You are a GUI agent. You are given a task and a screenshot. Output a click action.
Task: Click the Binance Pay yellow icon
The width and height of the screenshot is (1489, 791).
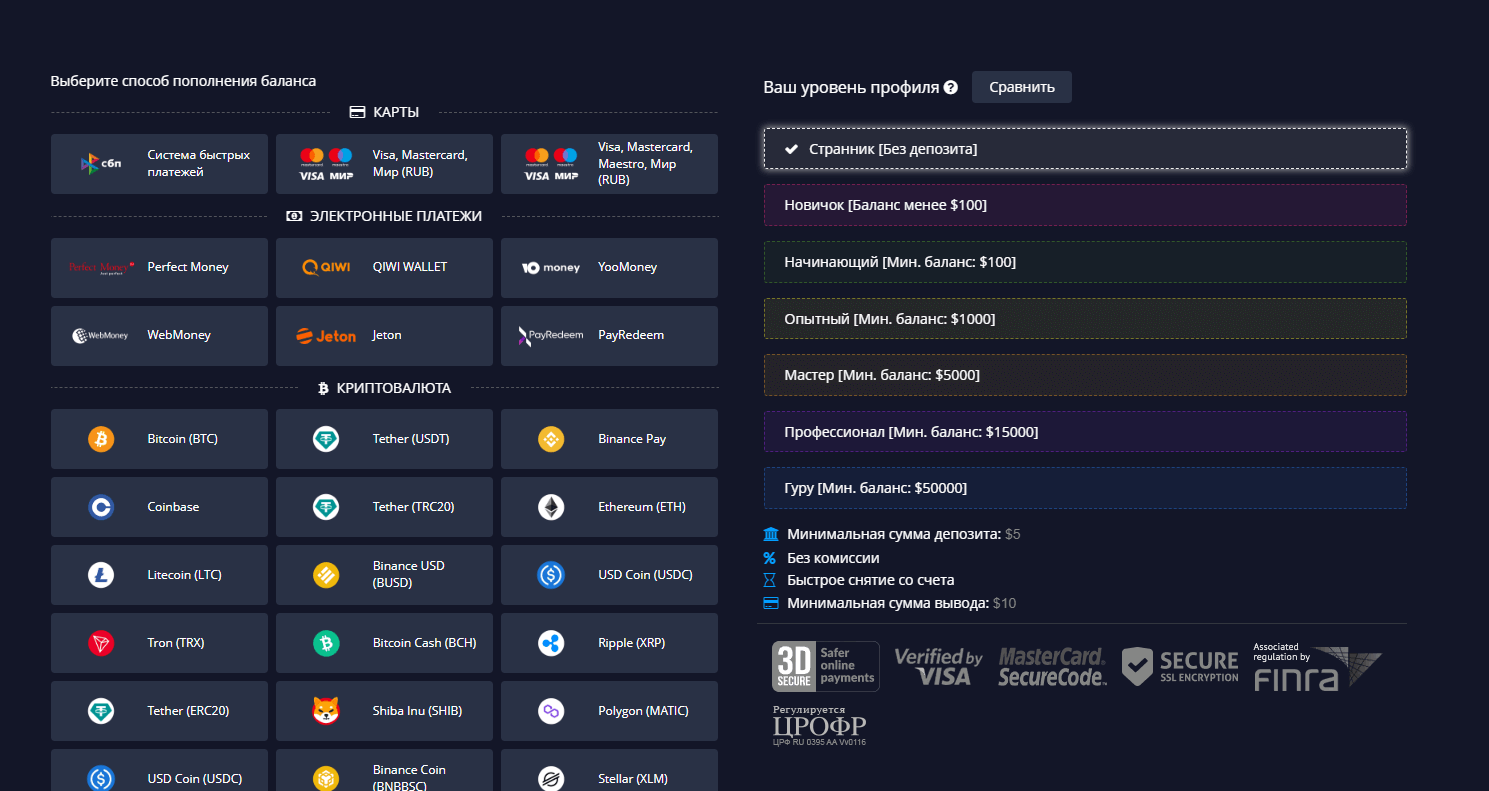coord(551,439)
